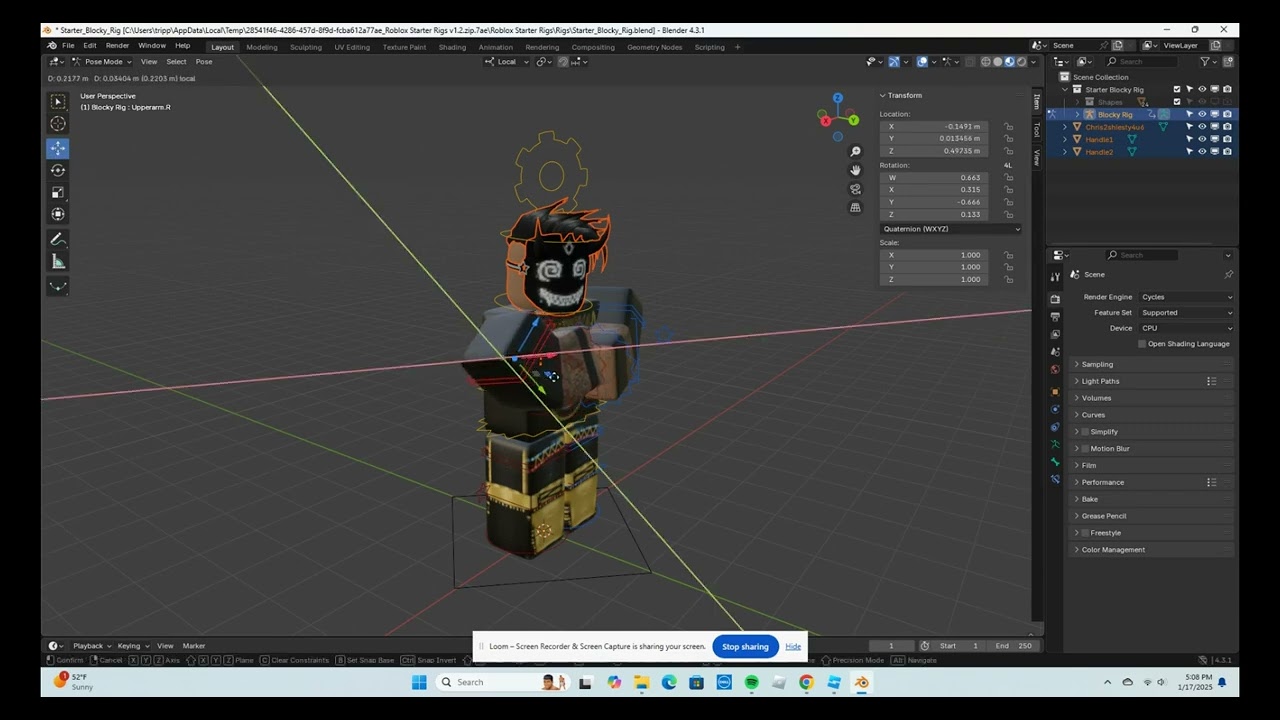The height and width of the screenshot is (720, 1280).
Task: Open the Tool properties tab icon
Action: pyautogui.click(x=1055, y=277)
